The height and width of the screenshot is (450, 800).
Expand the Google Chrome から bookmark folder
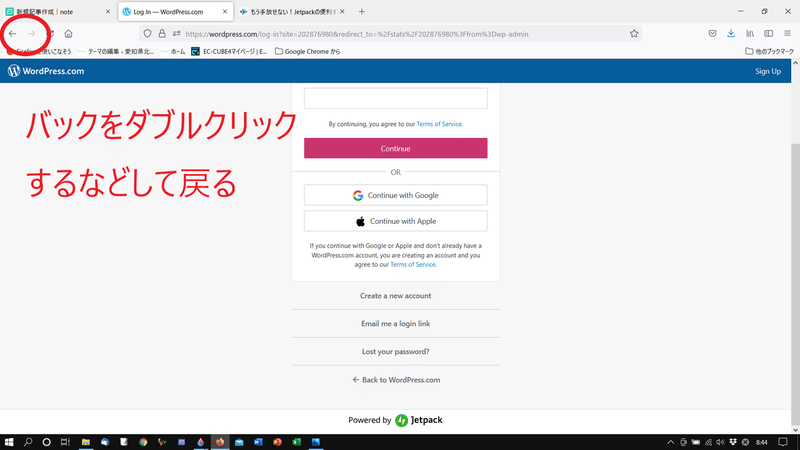pos(307,52)
